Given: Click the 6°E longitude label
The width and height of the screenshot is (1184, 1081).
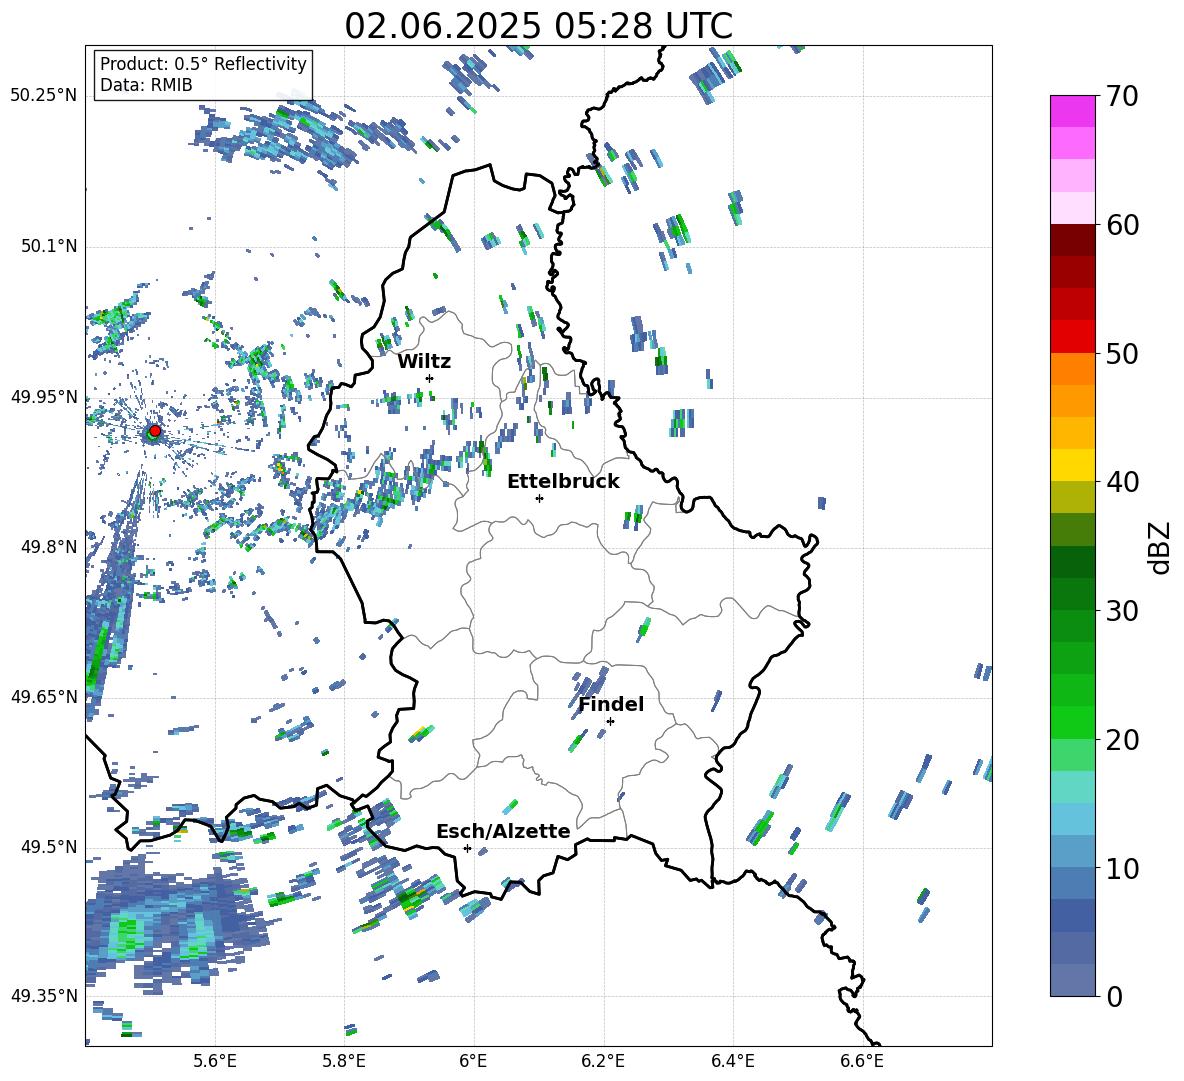Looking at the screenshot, I should pos(473,1061).
